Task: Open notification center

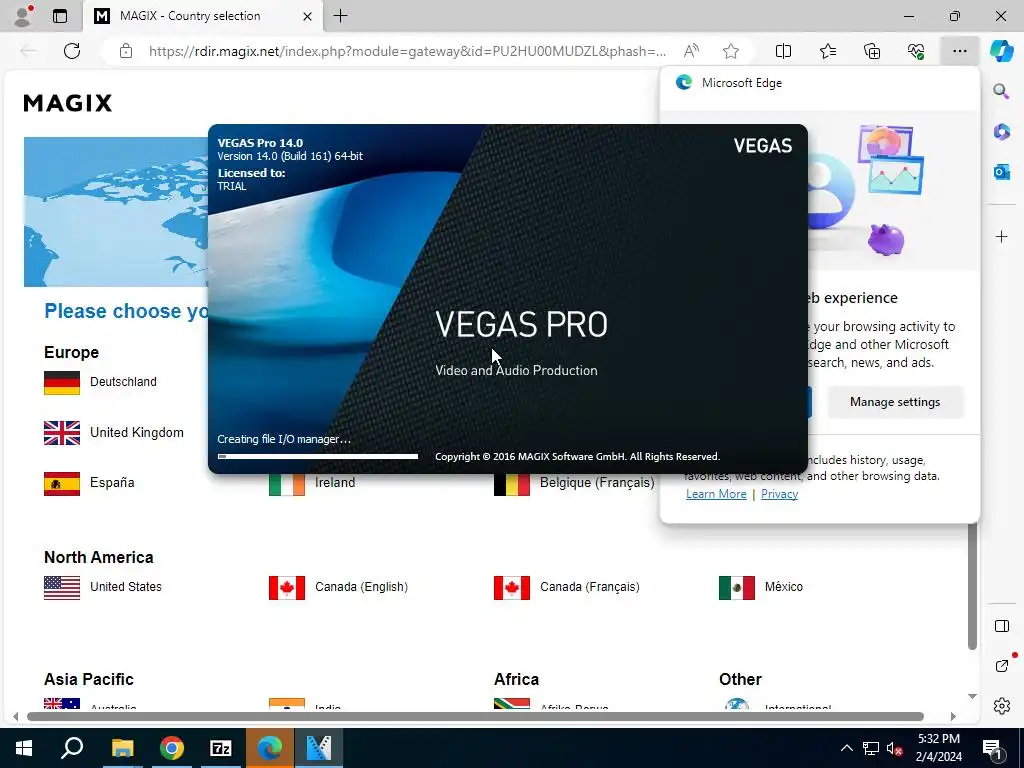Action: click(x=993, y=748)
